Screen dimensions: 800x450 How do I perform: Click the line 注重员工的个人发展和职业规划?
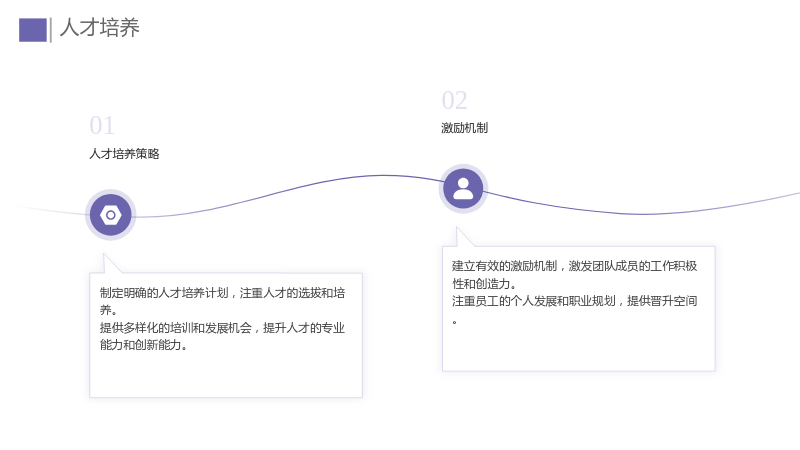(534, 301)
